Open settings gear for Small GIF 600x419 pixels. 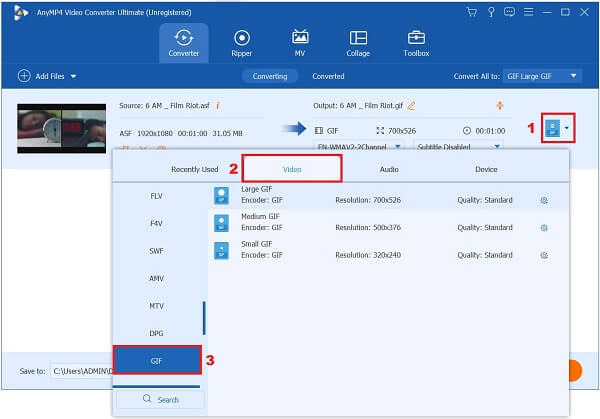click(544, 255)
